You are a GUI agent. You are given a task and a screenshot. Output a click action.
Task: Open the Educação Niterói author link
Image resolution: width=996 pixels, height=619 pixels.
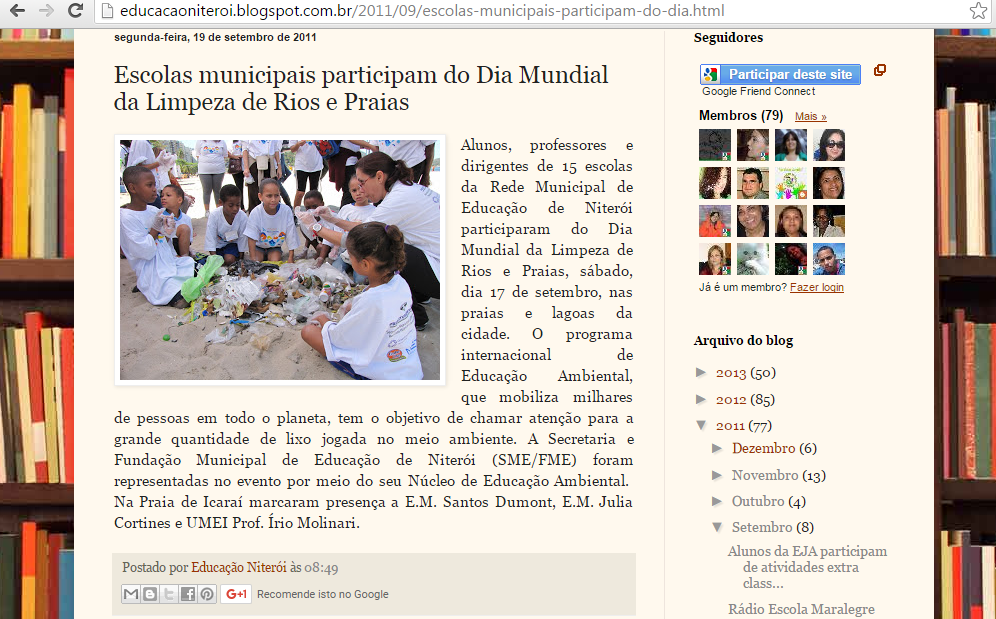239,568
